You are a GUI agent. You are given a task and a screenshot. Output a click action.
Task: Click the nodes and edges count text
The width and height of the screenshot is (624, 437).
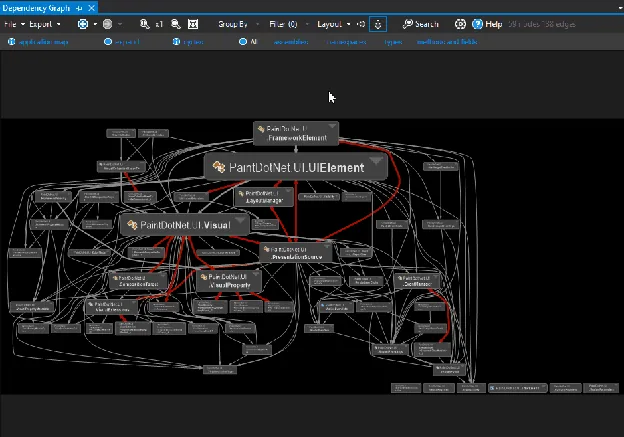(542, 24)
